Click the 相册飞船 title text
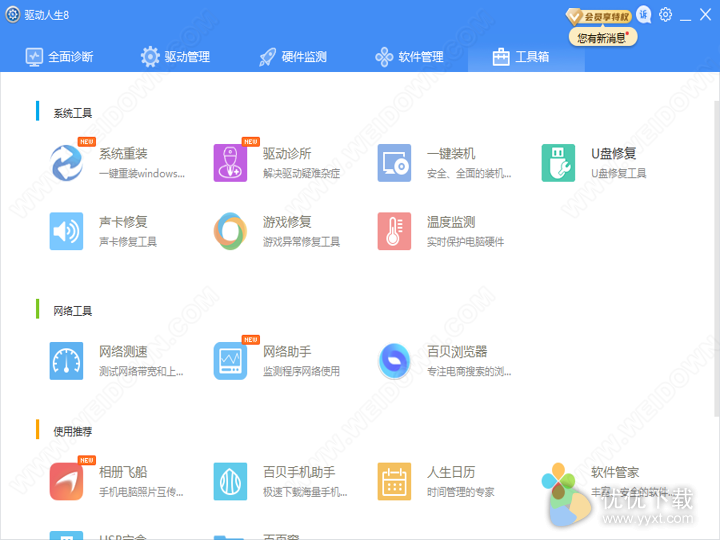This screenshot has height=540, width=720. click(x=123, y=472)
